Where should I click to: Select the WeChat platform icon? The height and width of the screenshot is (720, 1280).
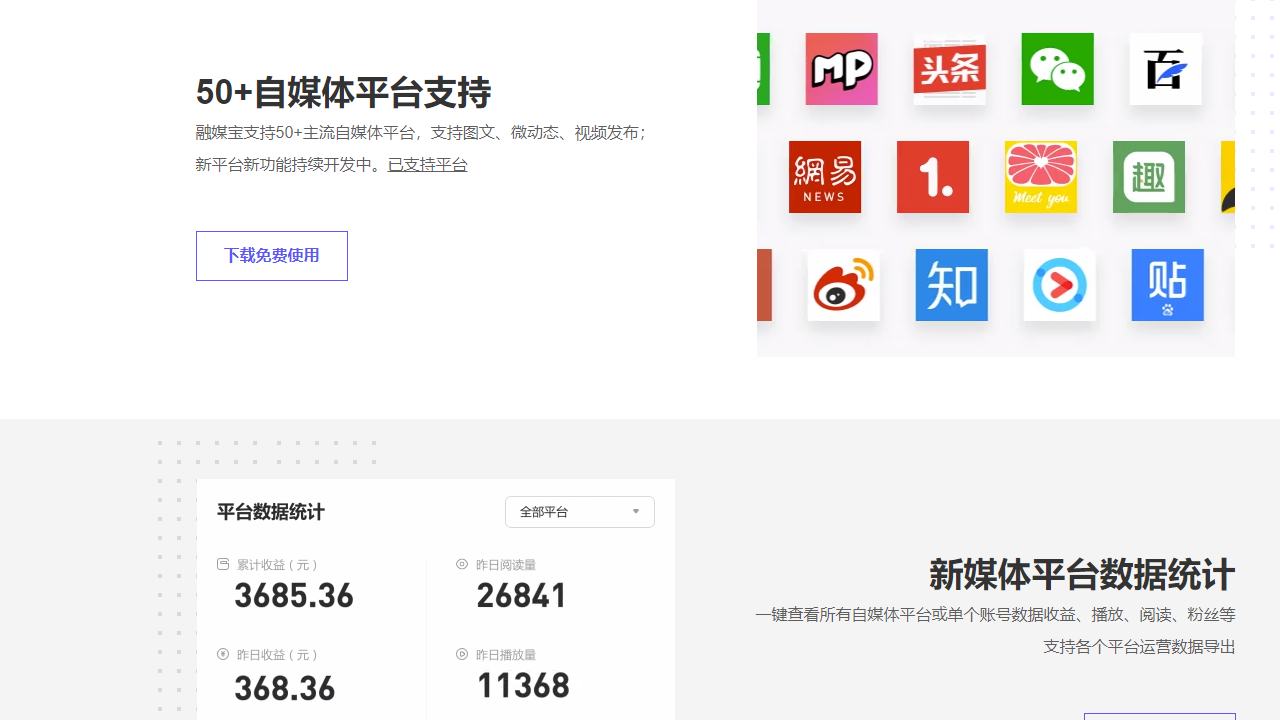coord(1057,69)
